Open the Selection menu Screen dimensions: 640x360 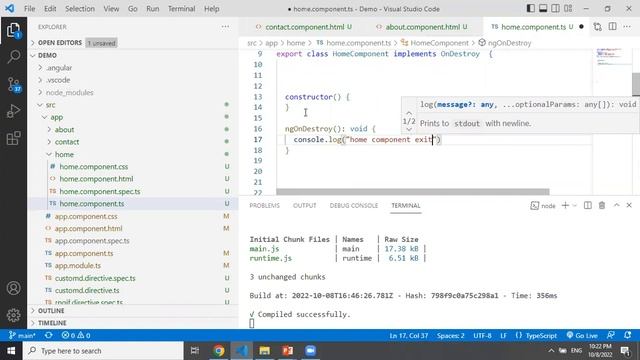click(80, 9)
